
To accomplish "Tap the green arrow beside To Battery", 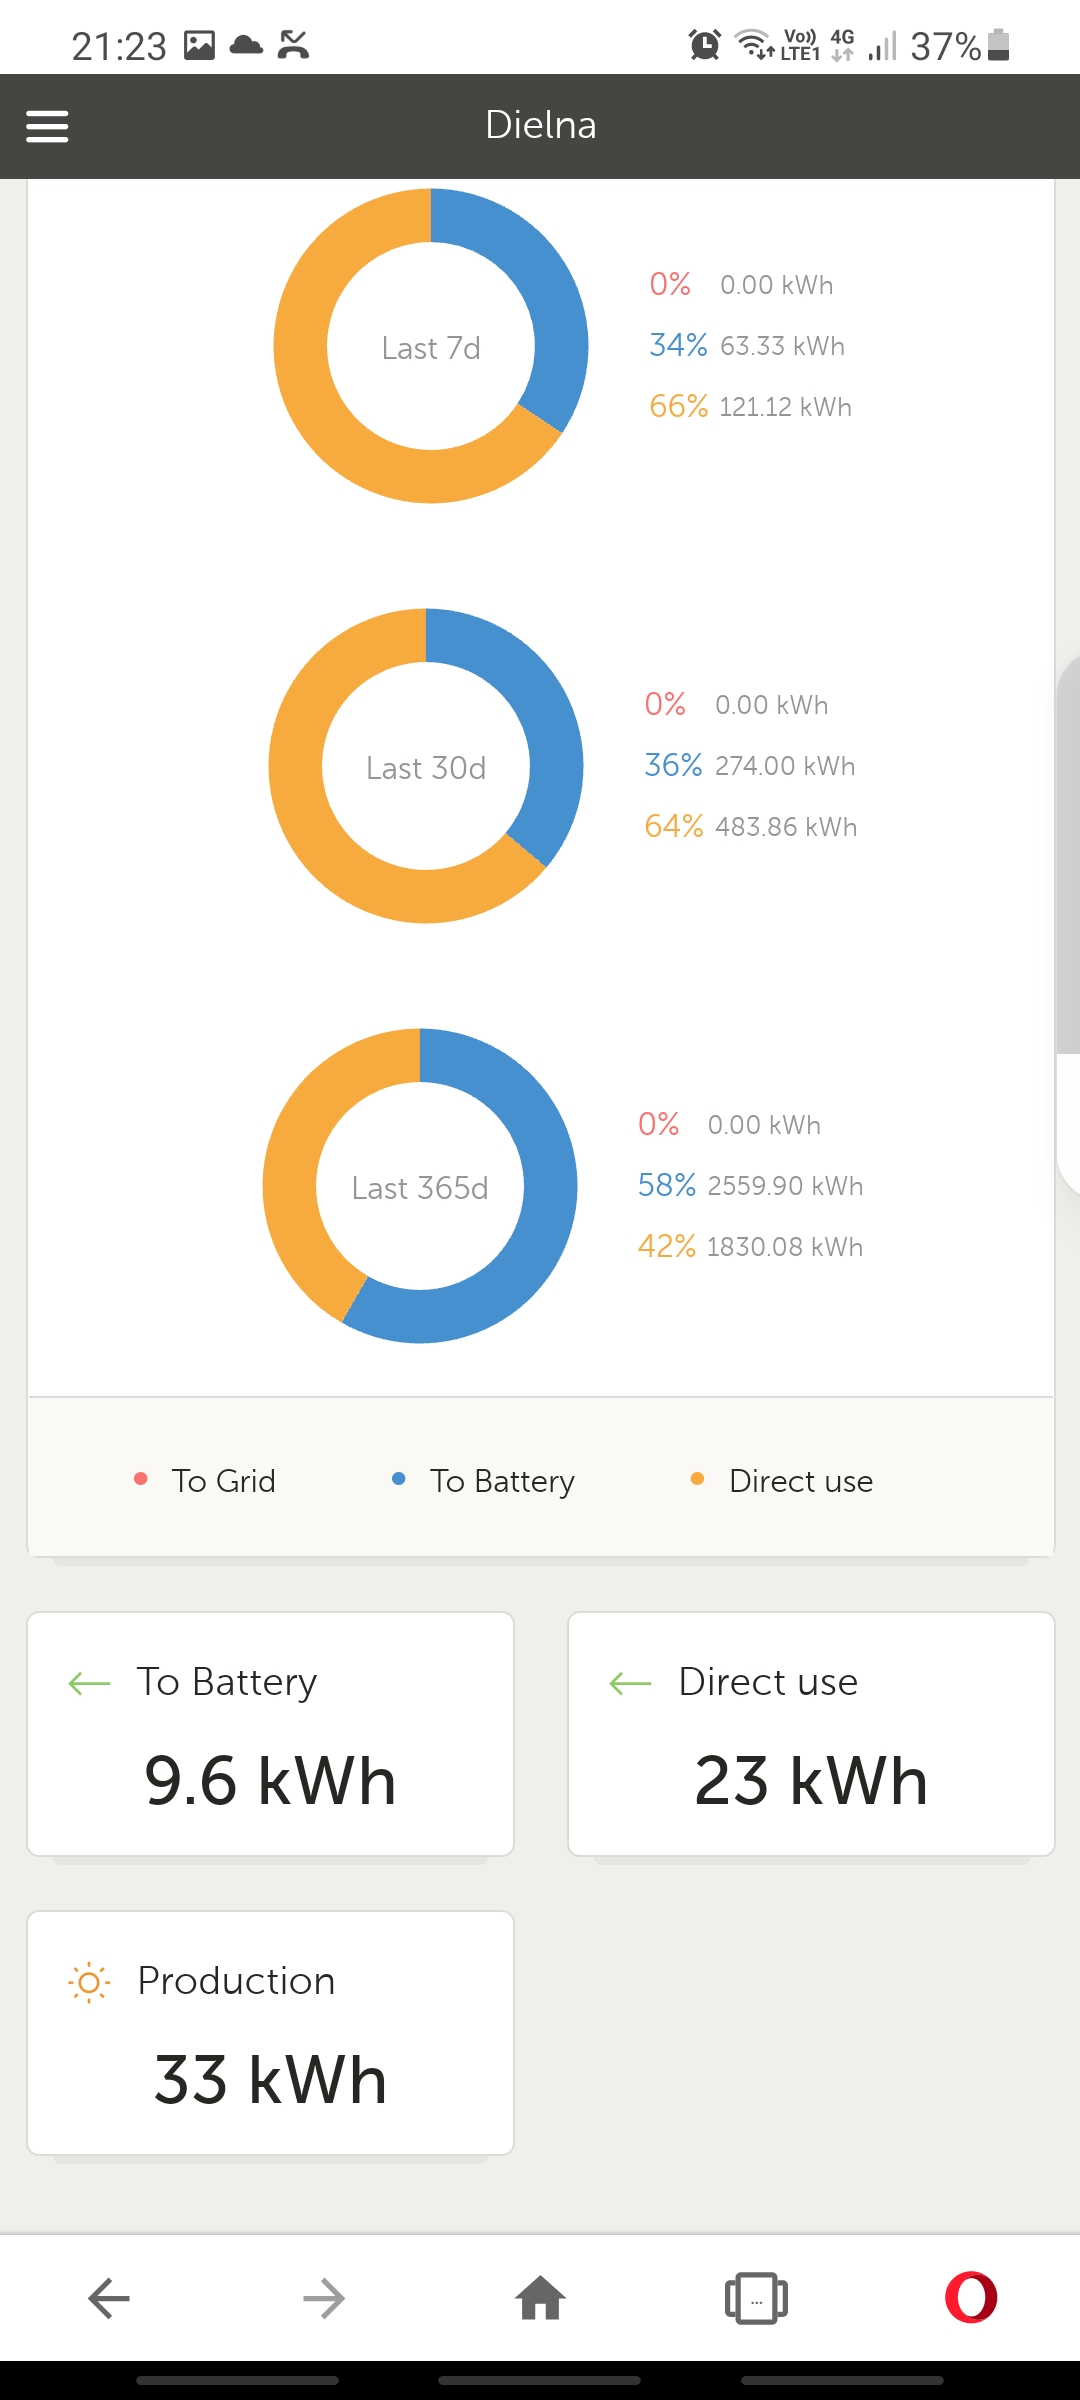I will click(x=89, y=1683).
